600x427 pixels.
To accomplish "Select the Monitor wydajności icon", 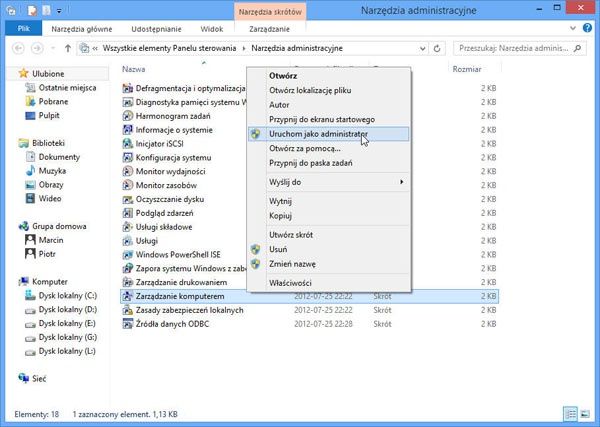I will 127,171.
